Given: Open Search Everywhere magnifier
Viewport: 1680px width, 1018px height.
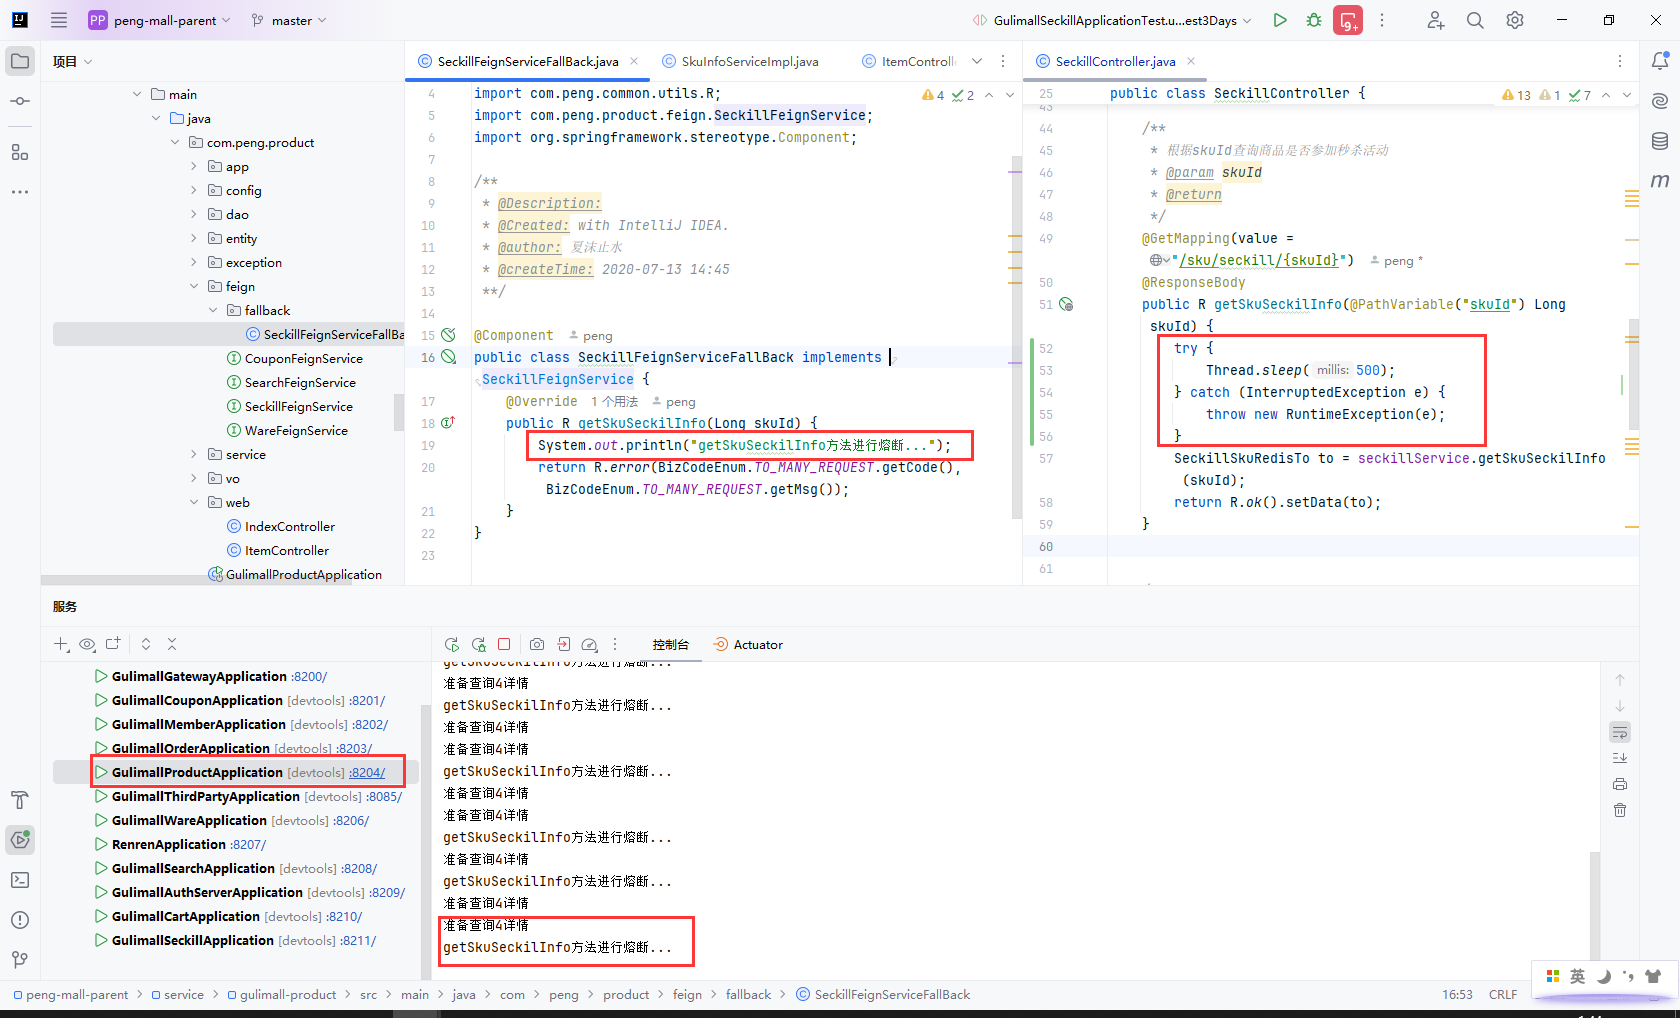Looking at the screenshot, I should pyautogui.click(x=1475, y=20).
